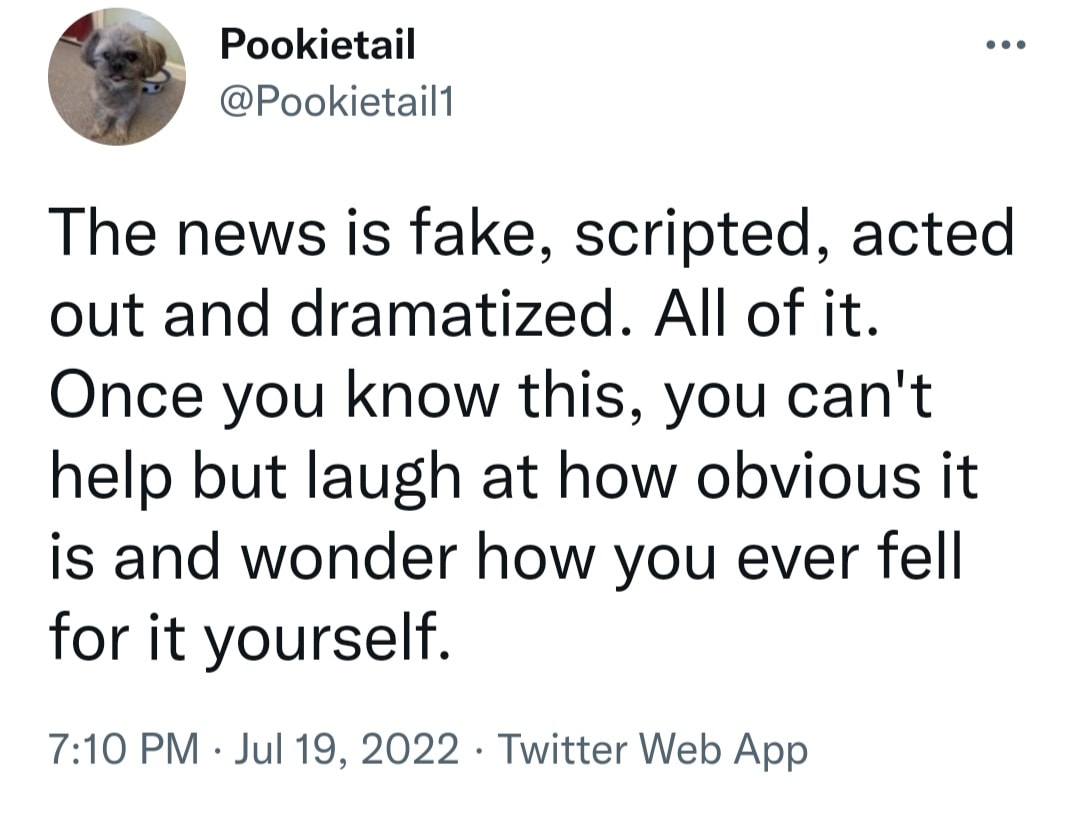Screen dimensions: 1080x821
Task: Open the Pookietail display name link
Action: point(316,44)
